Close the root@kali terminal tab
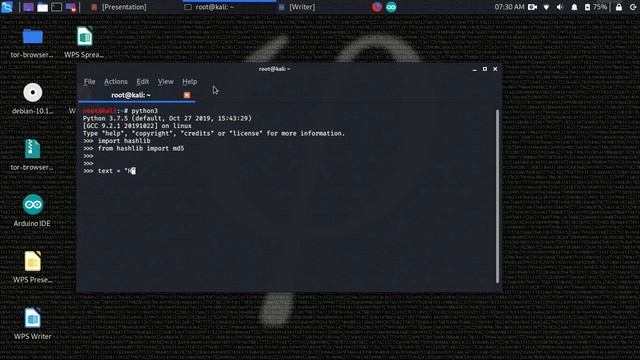The image size is (640, 360). click(x=187, y=95)
